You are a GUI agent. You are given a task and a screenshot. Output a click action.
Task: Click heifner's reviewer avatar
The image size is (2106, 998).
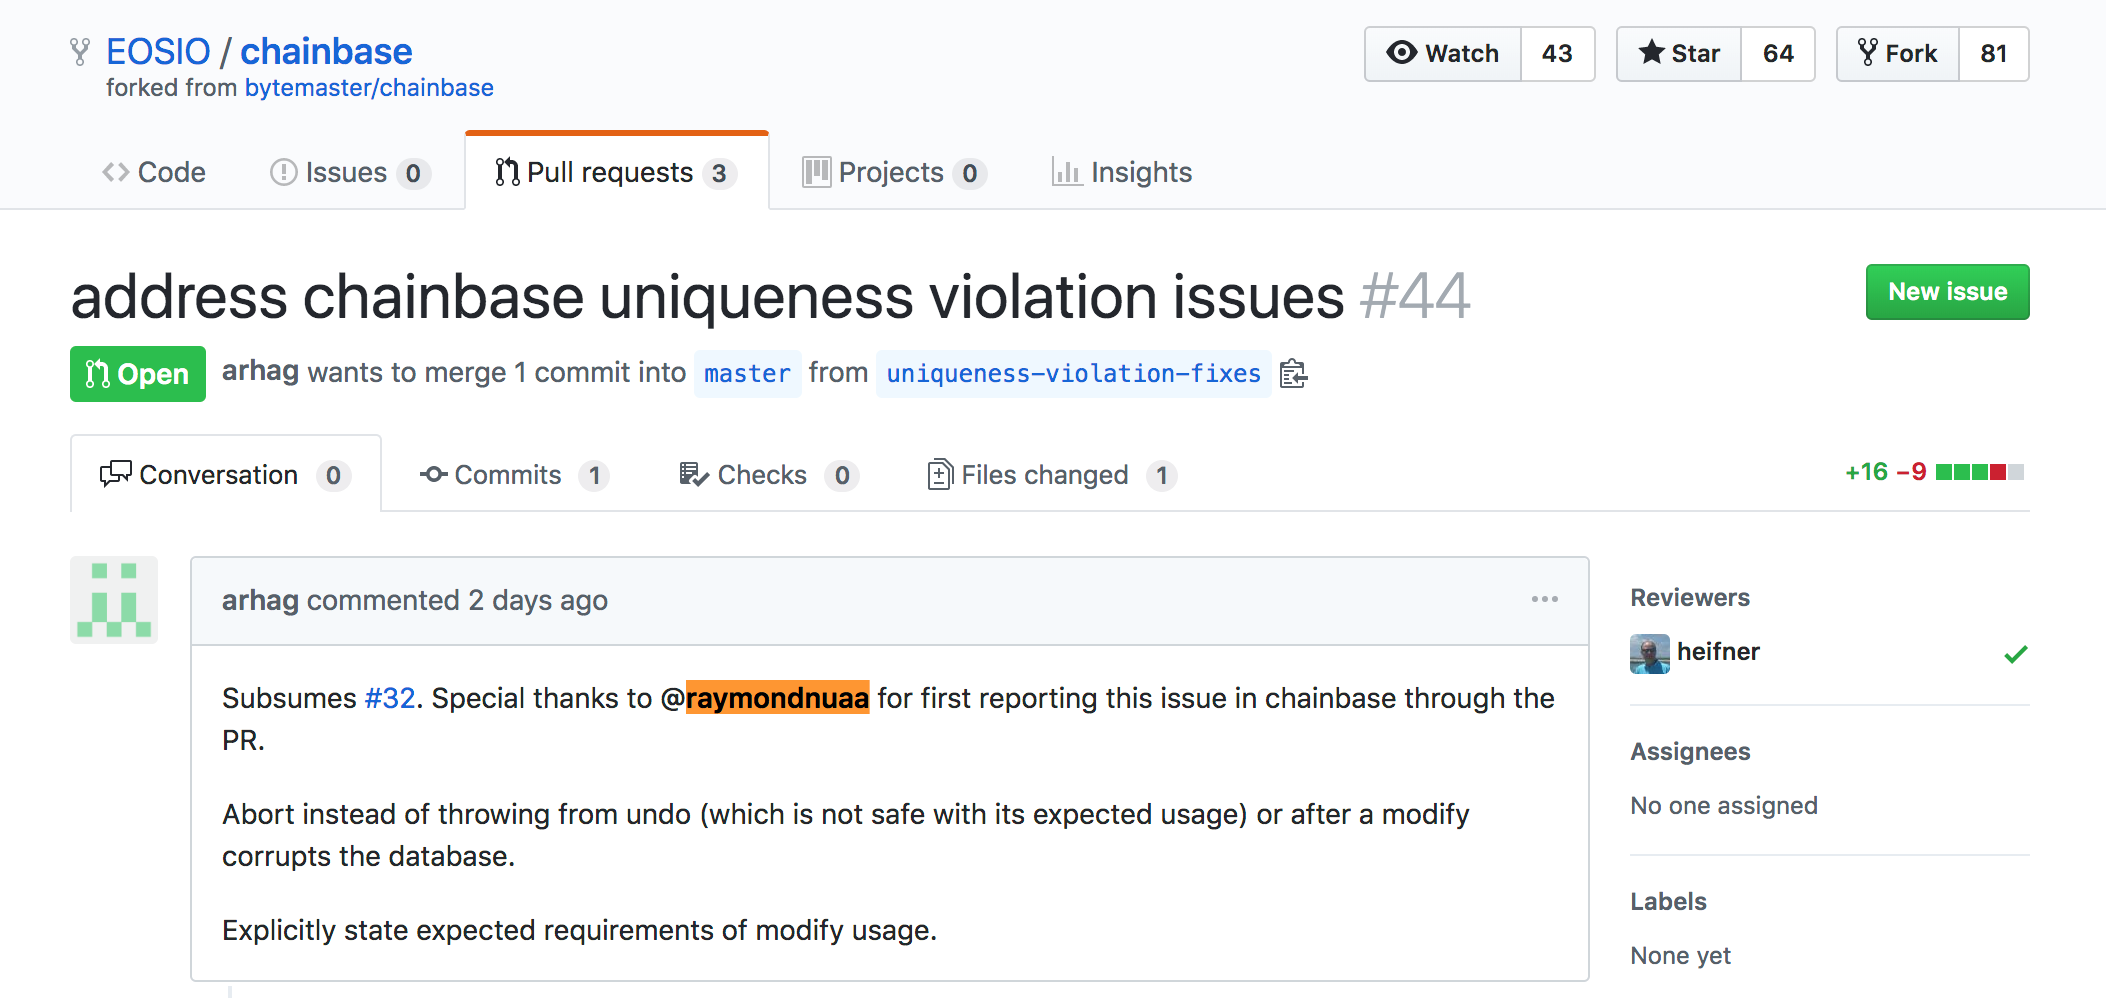pyautogui.click(x=1650, y=654)
